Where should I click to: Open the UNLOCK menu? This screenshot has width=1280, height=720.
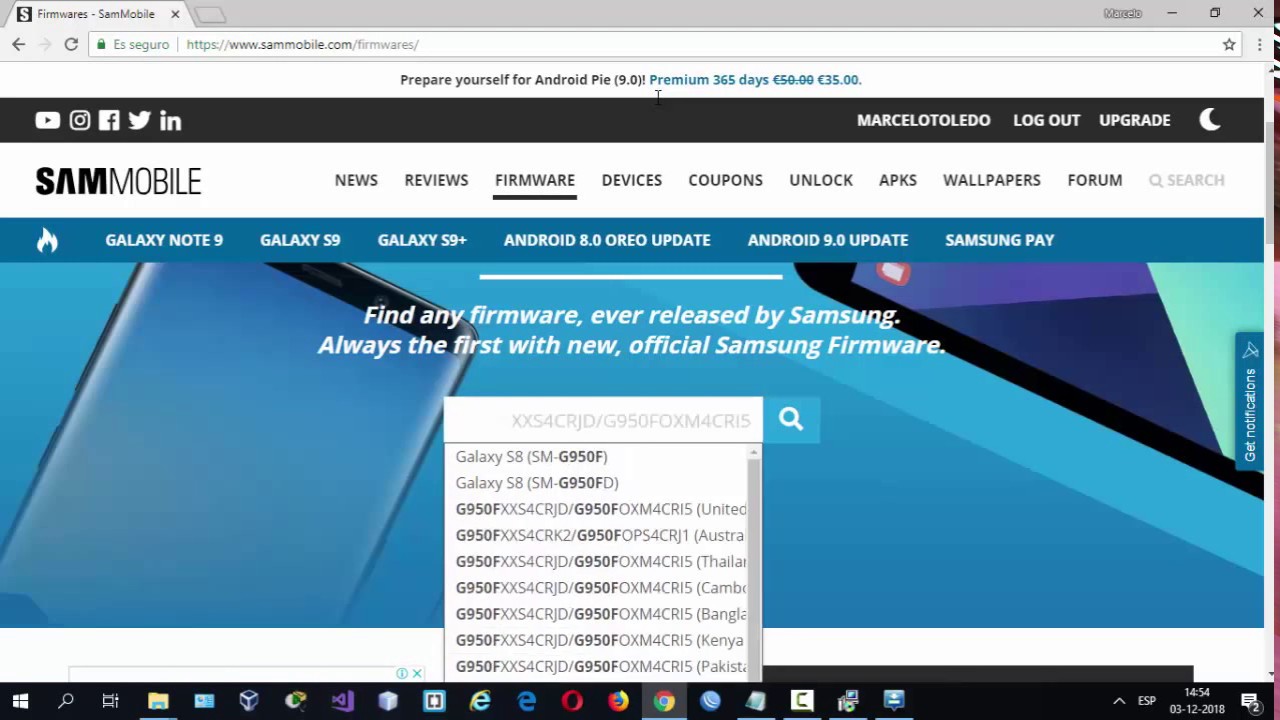821,180
